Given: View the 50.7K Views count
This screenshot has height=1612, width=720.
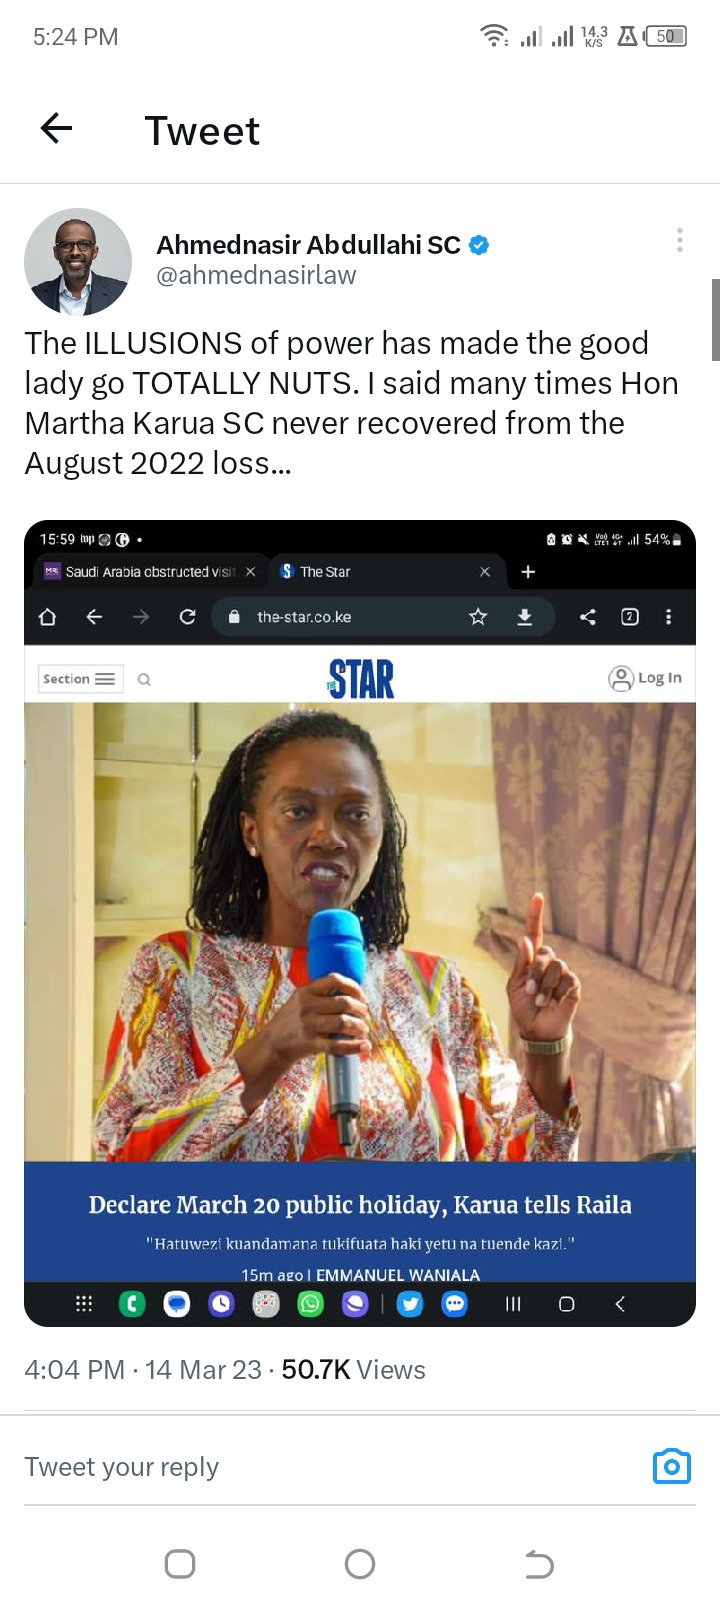Looking at the screenshot, I should click(x=353, y=1370).
